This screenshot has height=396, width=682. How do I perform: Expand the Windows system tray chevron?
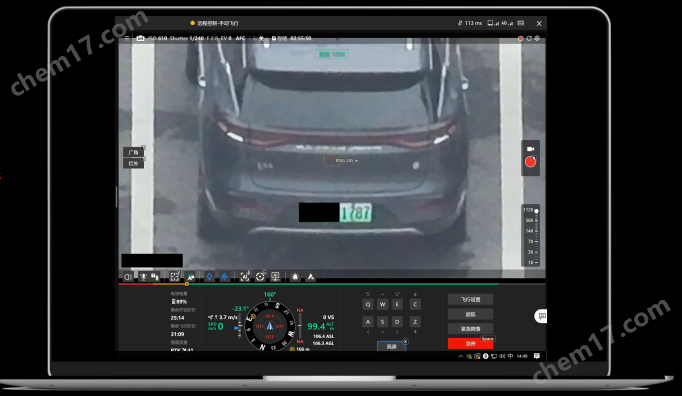pos(461,356)
